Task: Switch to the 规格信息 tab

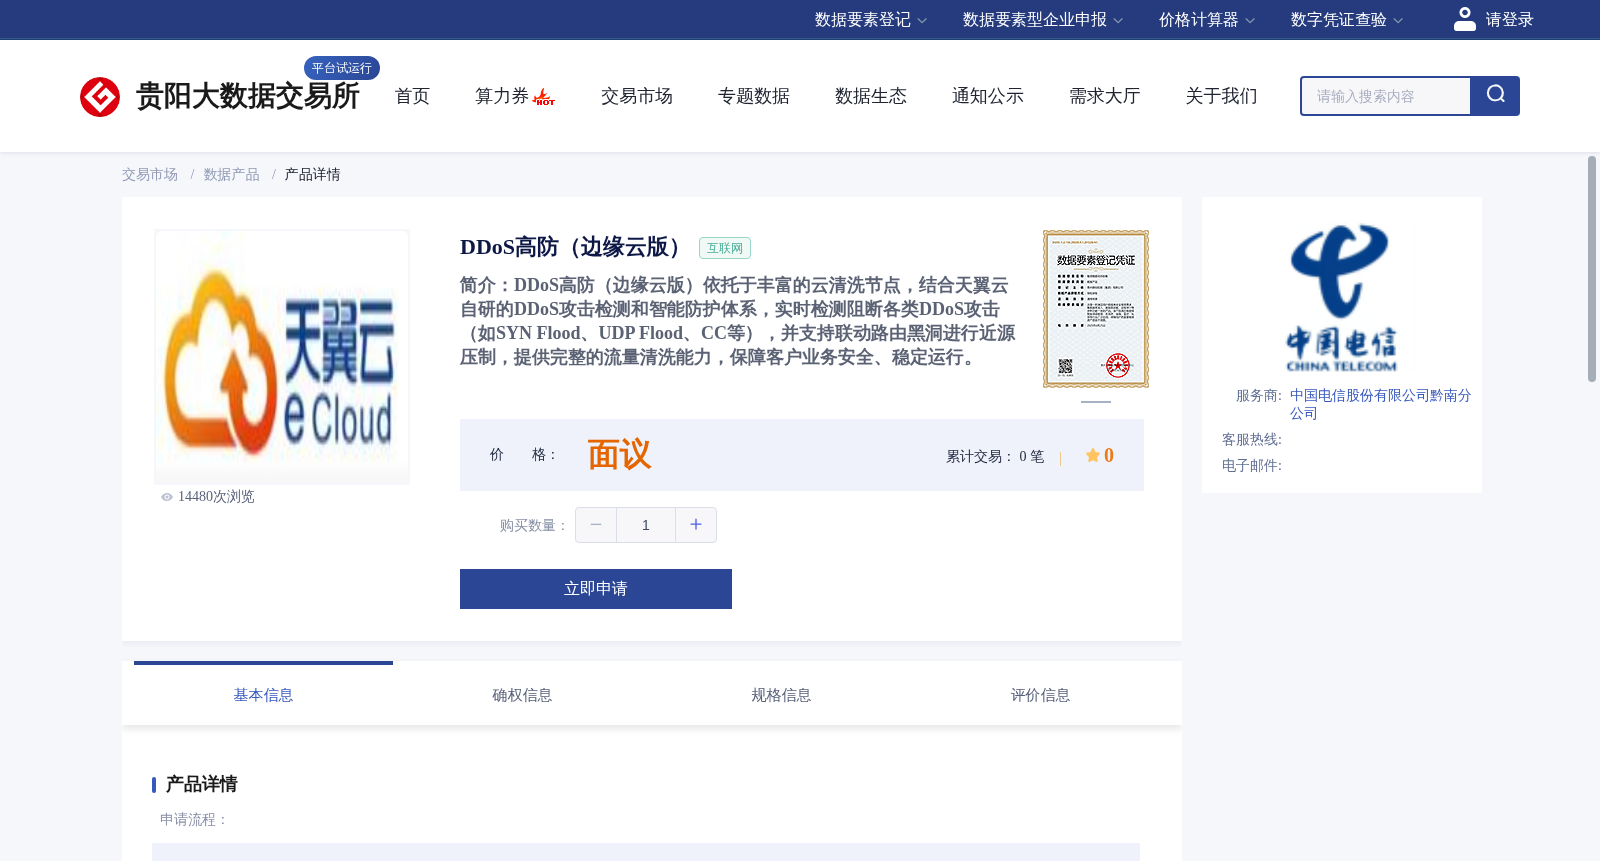Action: pos(781,695)
